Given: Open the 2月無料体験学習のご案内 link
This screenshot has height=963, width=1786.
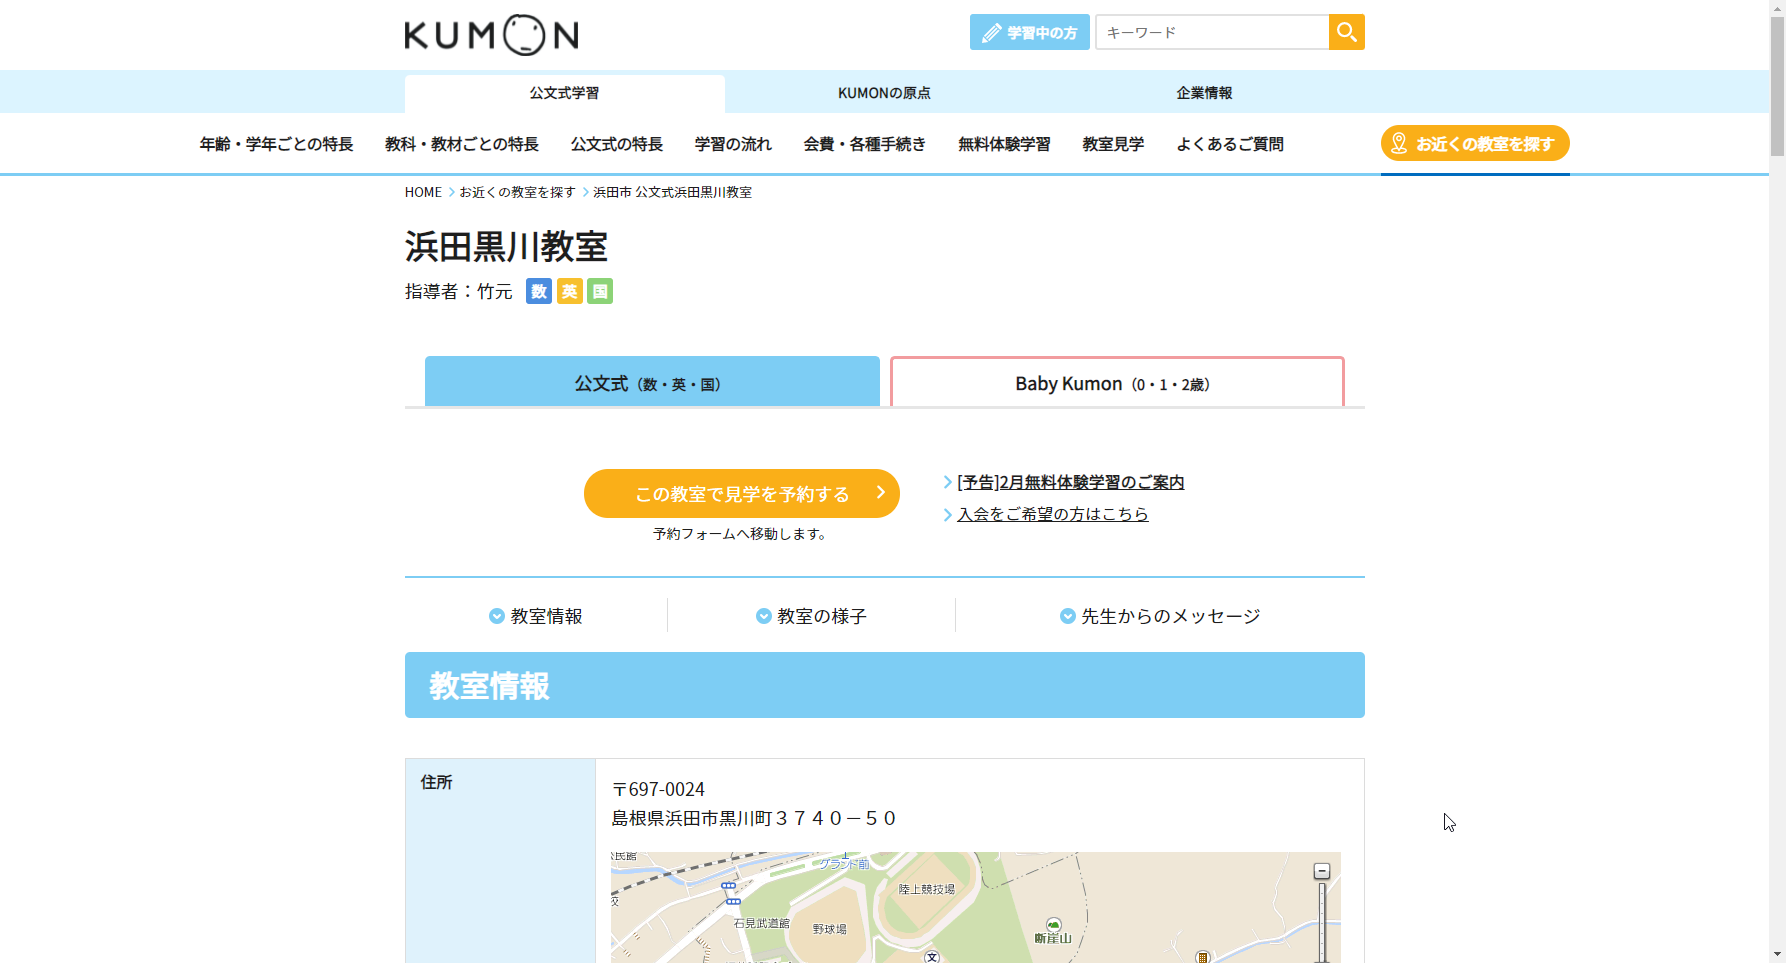Looking at the screenshot, I should click(x=1070, y=482).
